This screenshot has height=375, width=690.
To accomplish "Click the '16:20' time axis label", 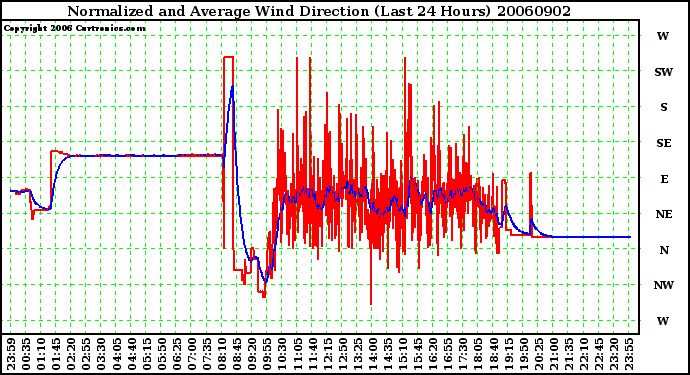I will tap(433, 354).
